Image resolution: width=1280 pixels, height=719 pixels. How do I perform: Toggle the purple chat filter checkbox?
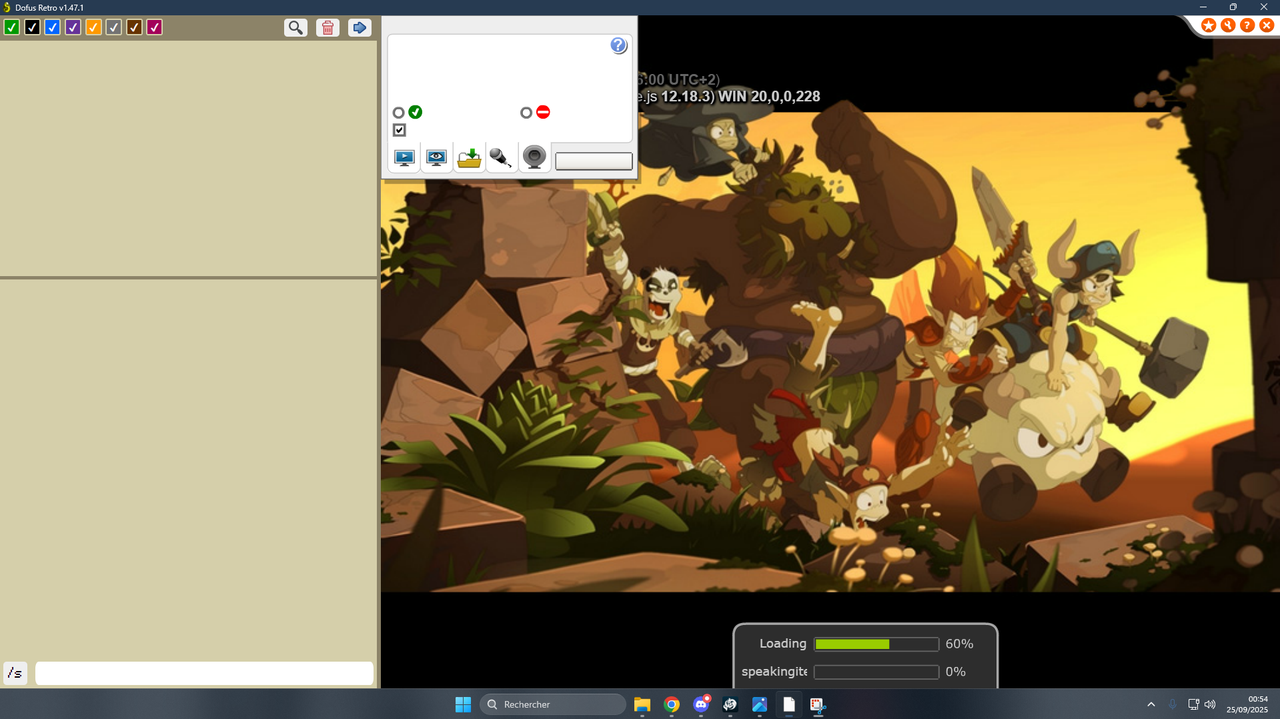73,27
